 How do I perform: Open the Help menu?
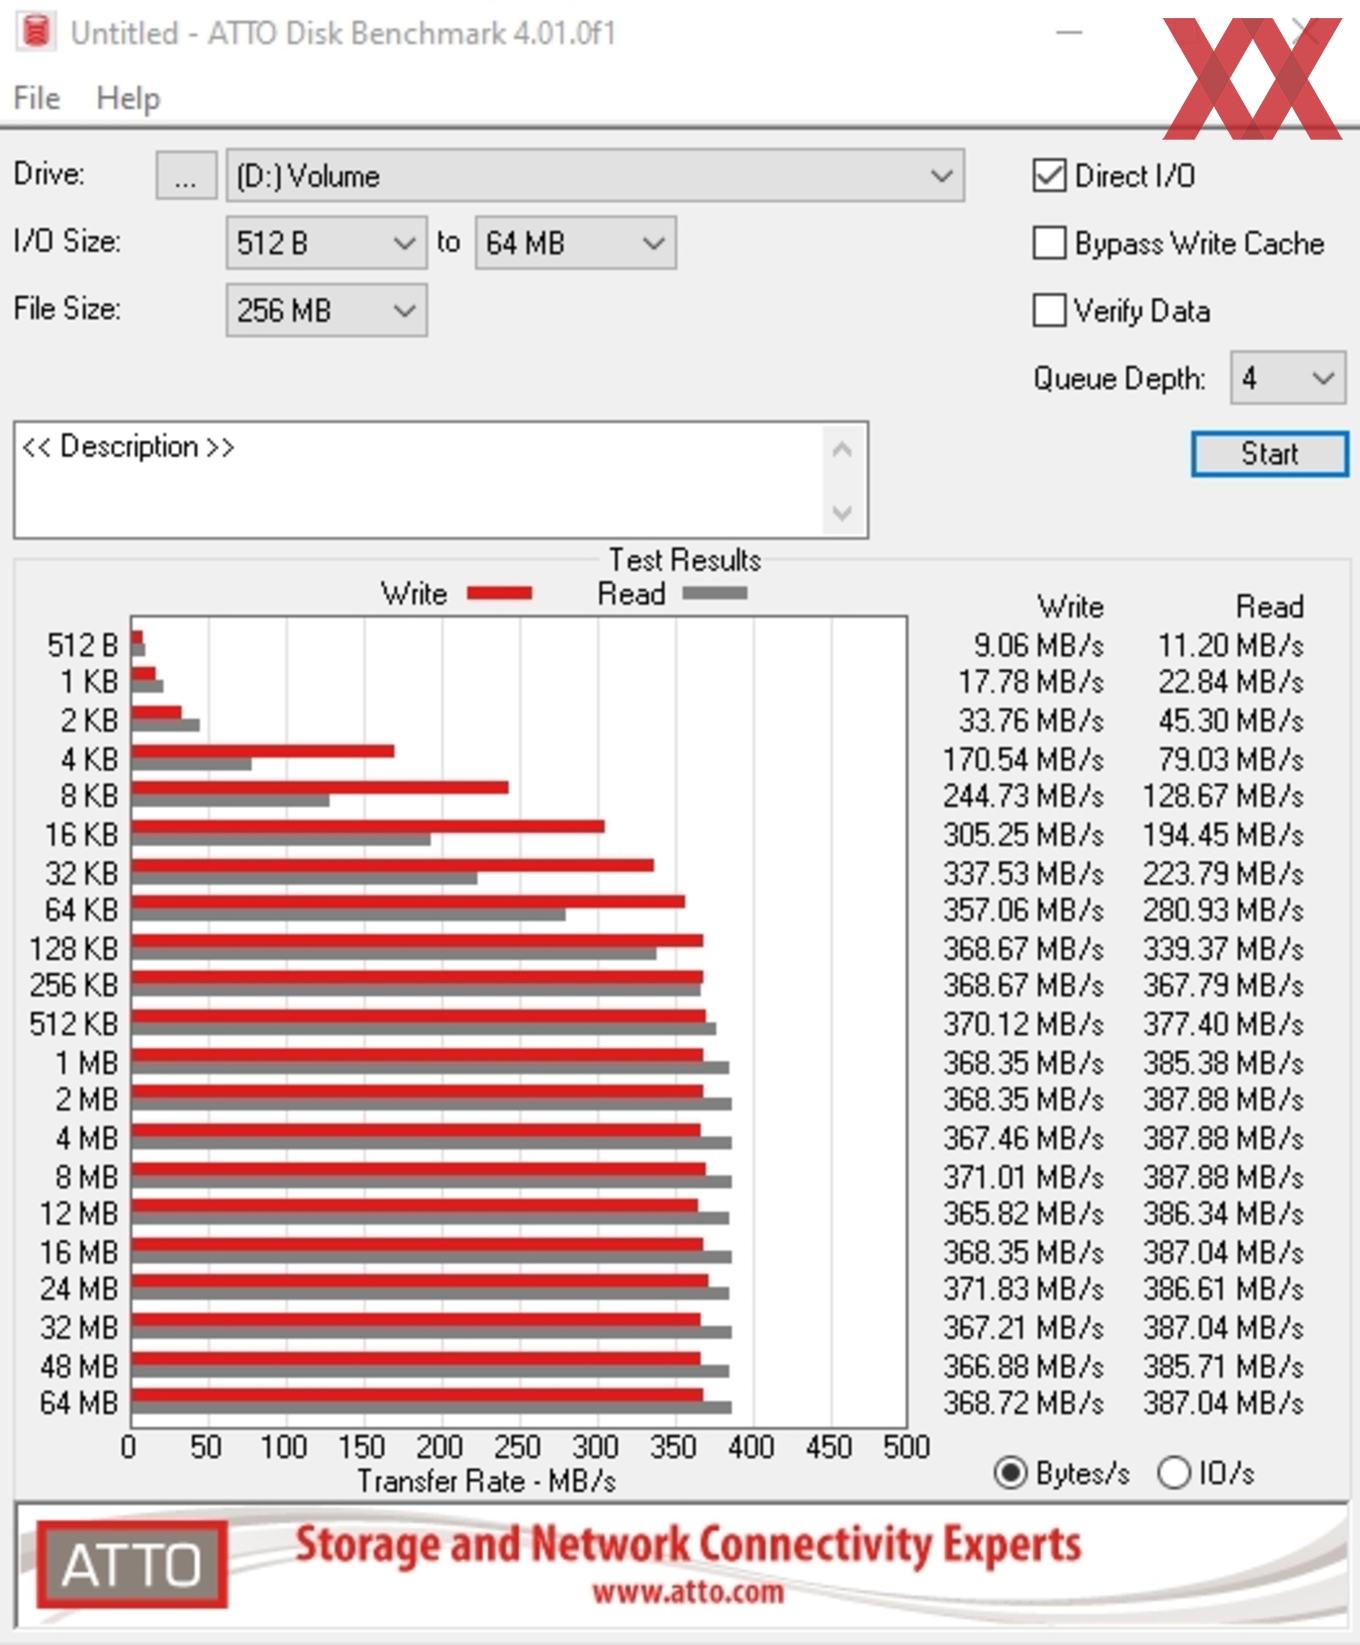point(128,98)
